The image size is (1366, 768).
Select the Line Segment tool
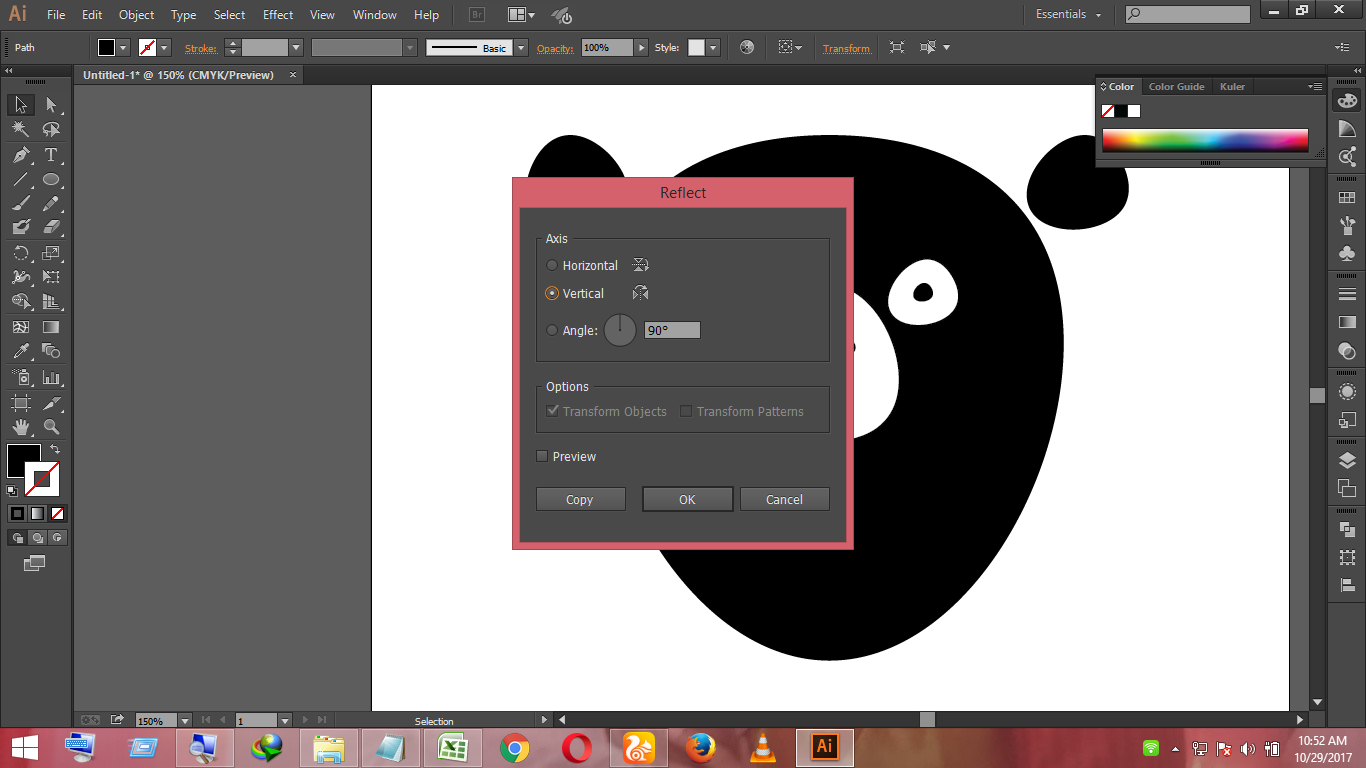(x=21, y=180)
